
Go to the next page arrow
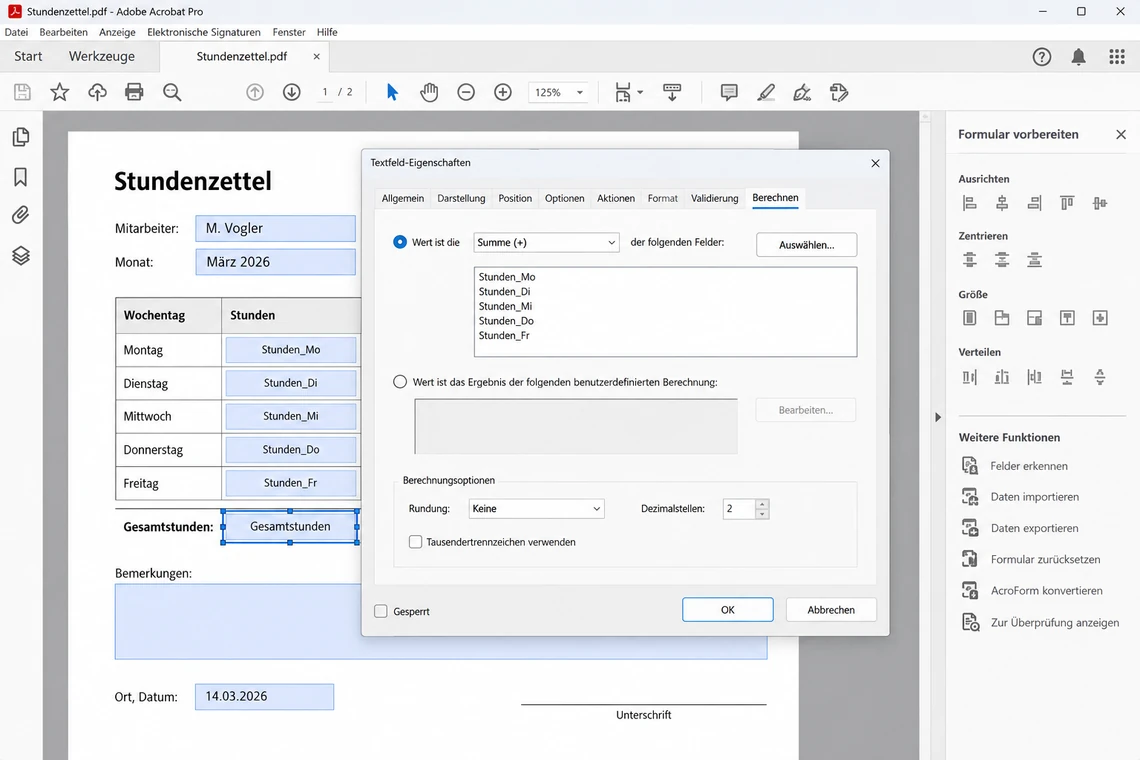pos(292,92)
